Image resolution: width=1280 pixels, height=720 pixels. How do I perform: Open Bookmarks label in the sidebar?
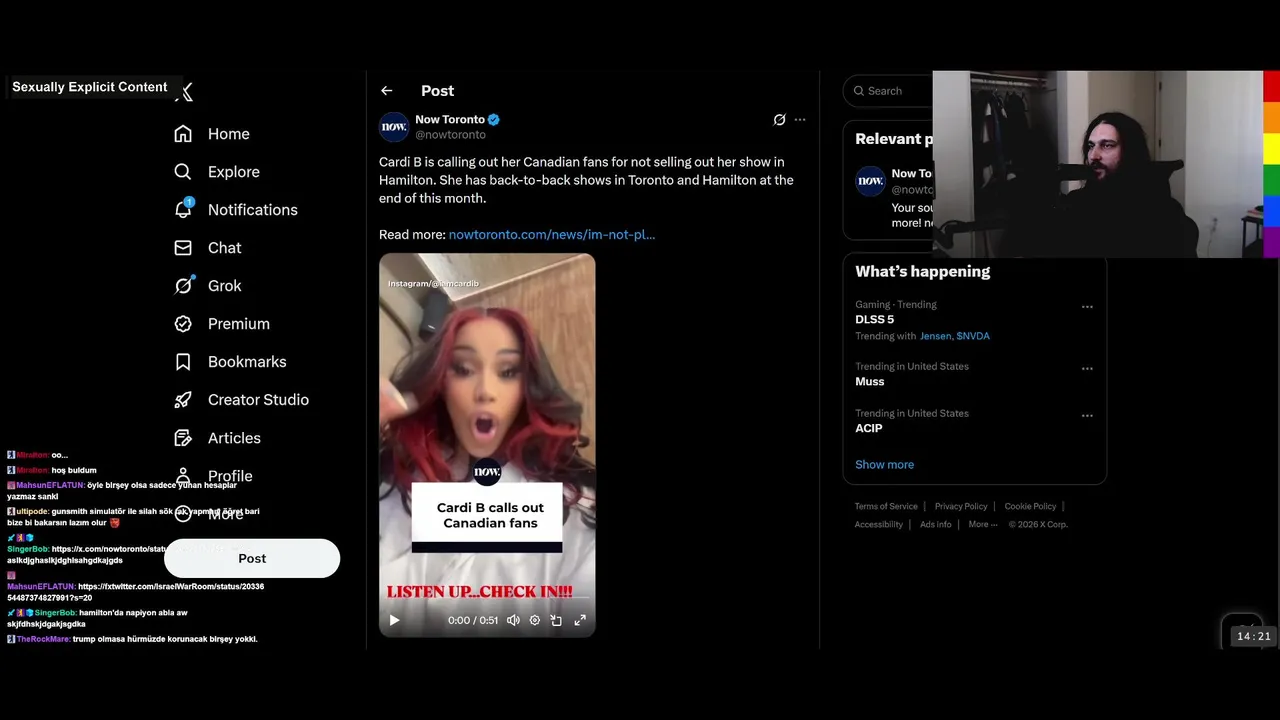coord(247,362)
